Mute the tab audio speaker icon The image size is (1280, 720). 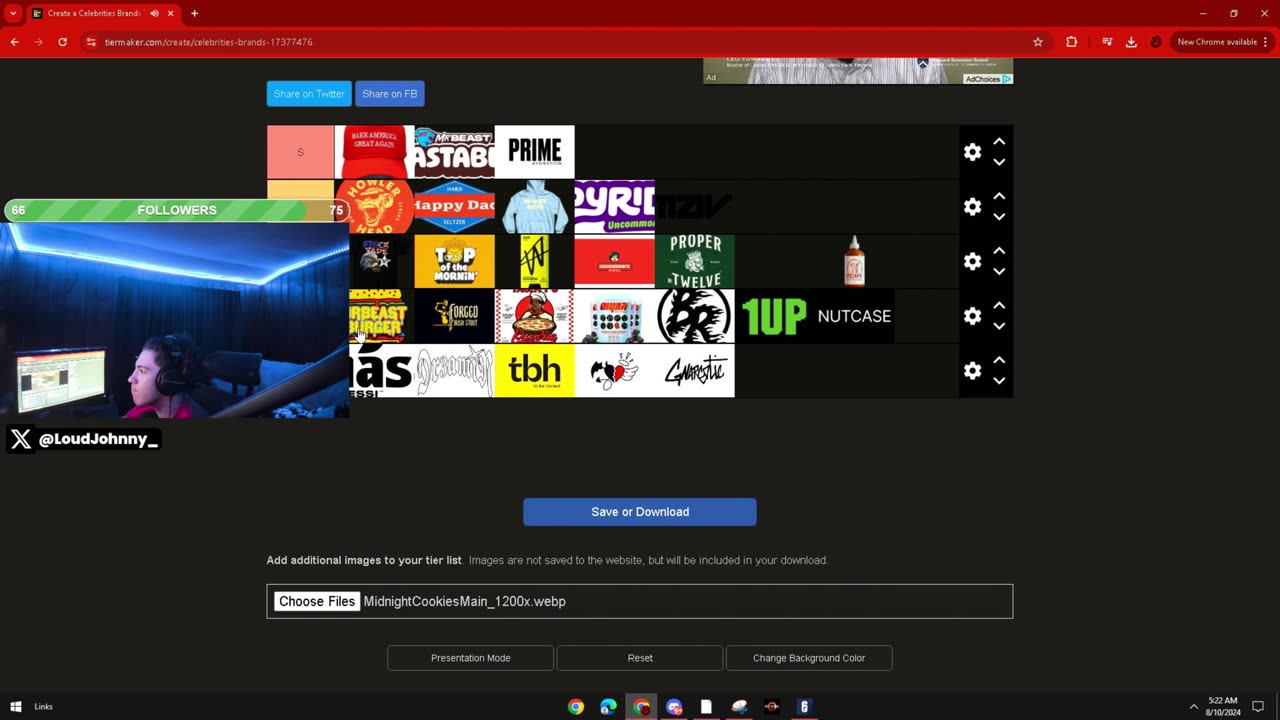[x=154, y=14]
